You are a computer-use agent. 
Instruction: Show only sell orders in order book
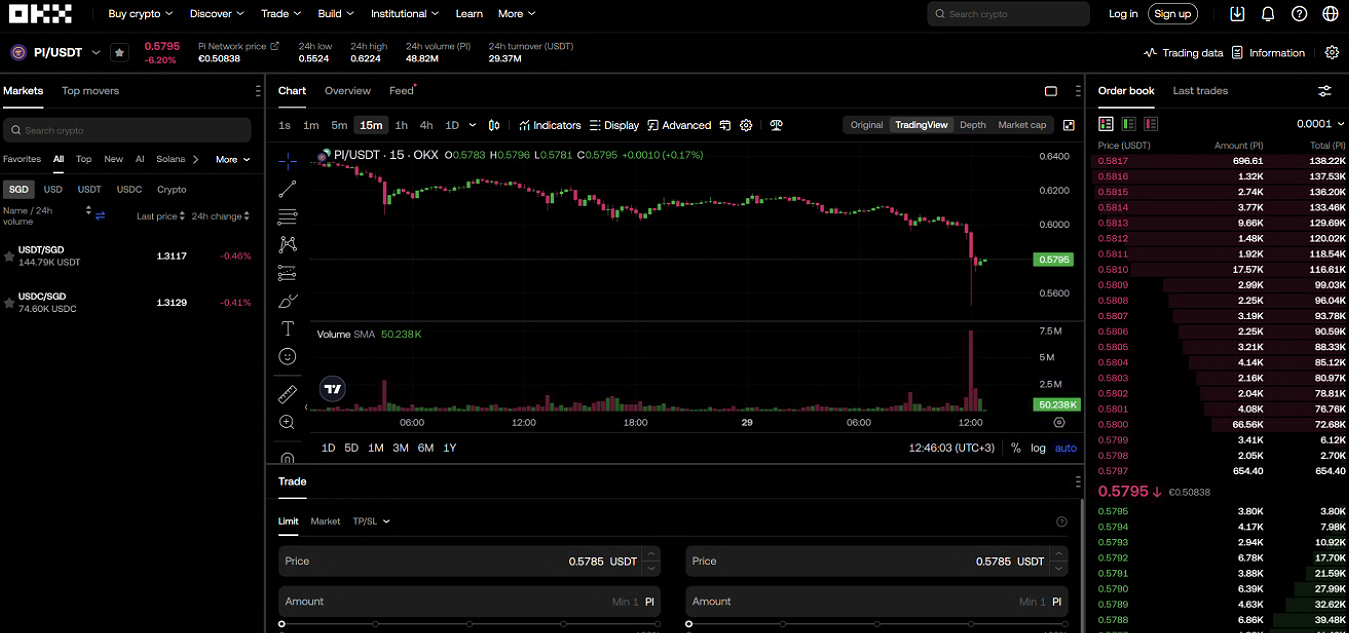click(1151, 124)
